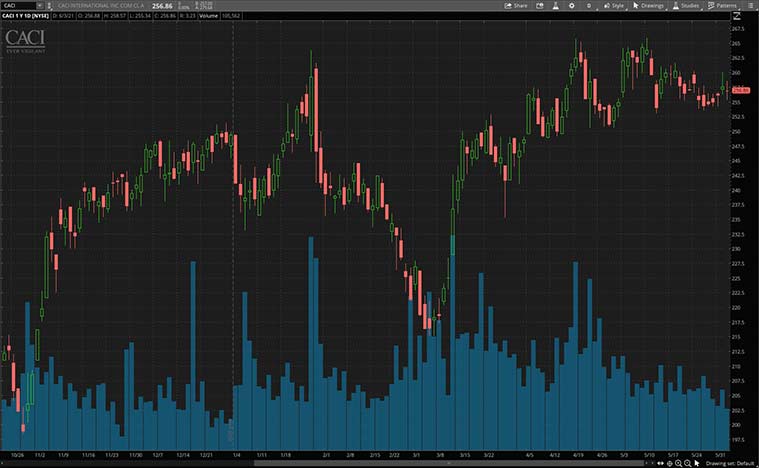Open the hamburger menu at top right
Image resolution: width=759 pixels, height=468 pixels.
pyautogui.click(x=749, y=5)
